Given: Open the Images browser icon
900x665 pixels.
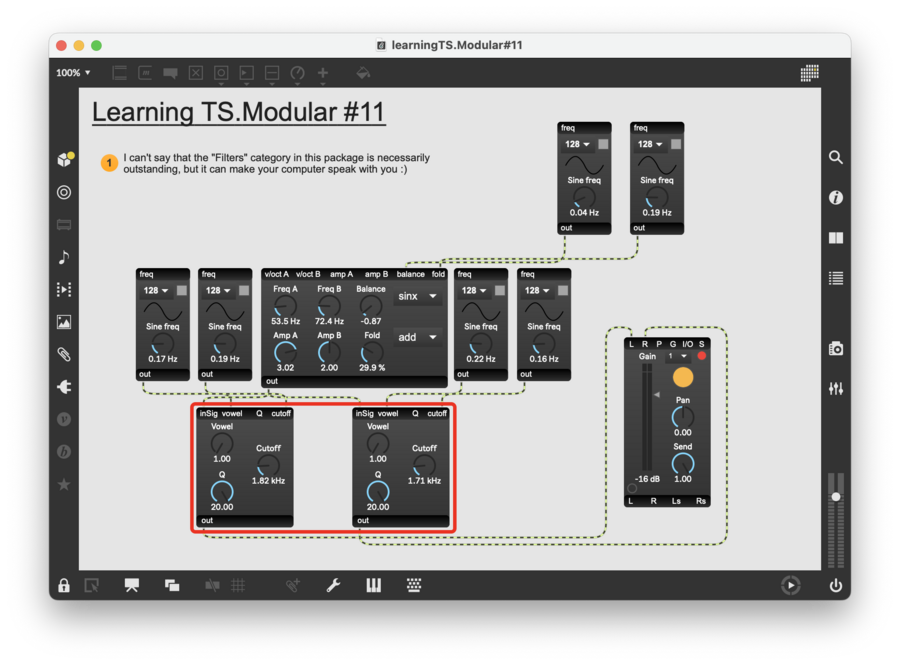Looking at the screenshot, I should pos(64,322).
